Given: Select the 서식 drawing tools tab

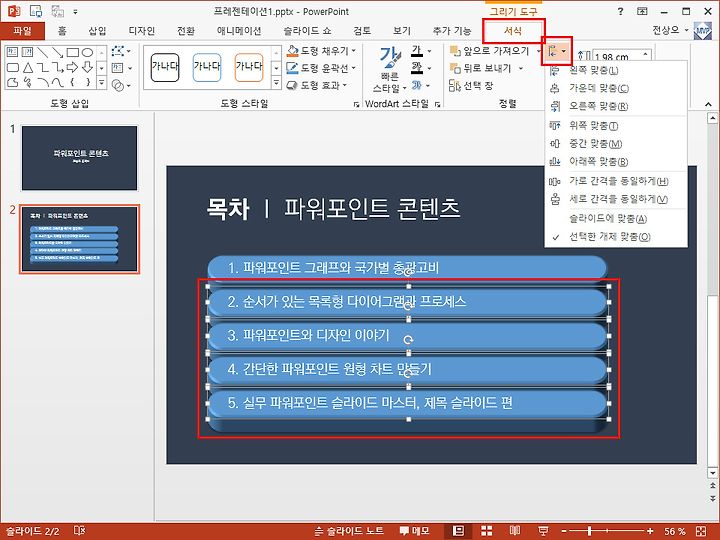Looking at the screenshot, I should tap(513, 31).
